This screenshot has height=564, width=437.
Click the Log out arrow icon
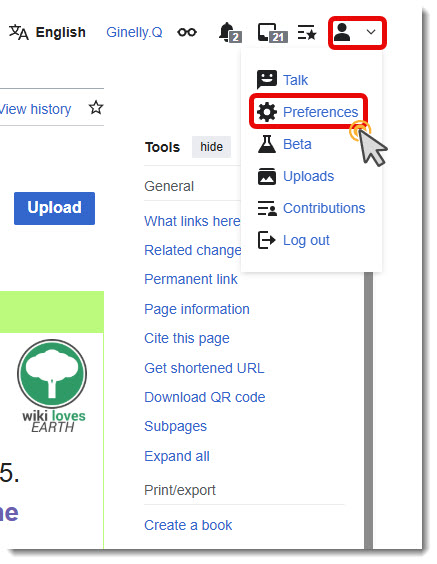pos(267,240)
